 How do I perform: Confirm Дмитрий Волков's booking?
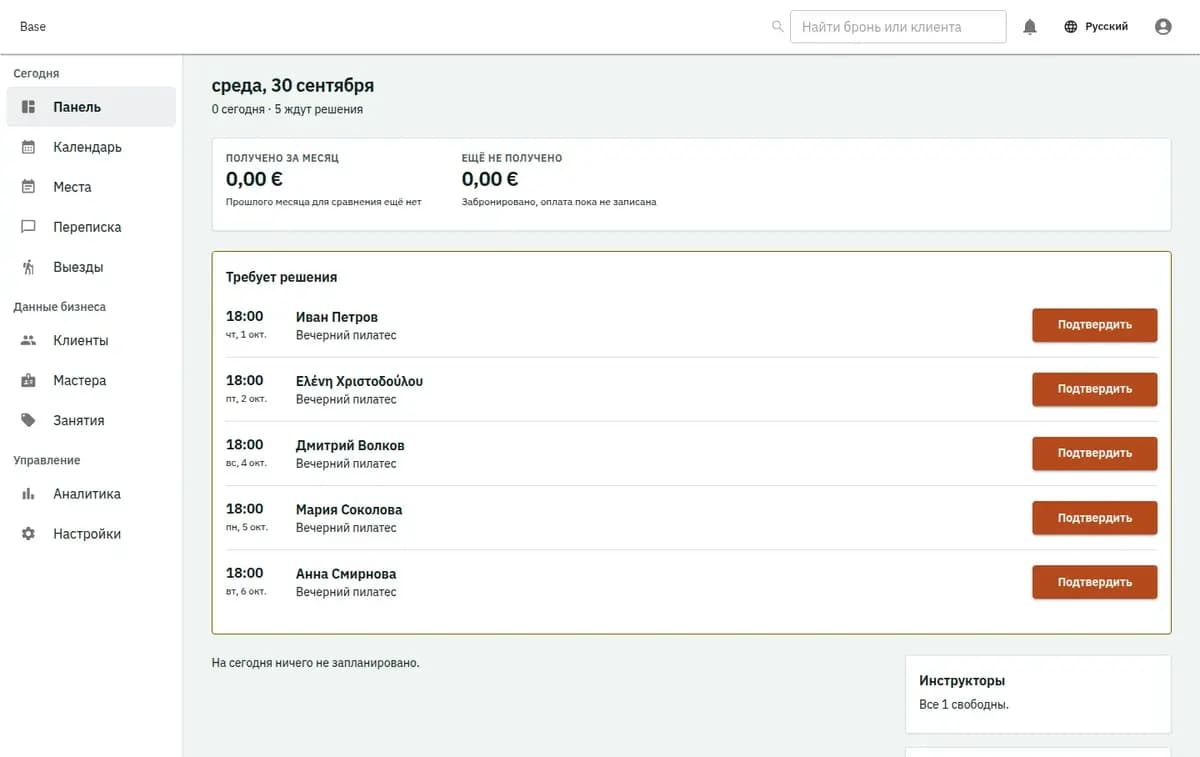pos(1095,453)
